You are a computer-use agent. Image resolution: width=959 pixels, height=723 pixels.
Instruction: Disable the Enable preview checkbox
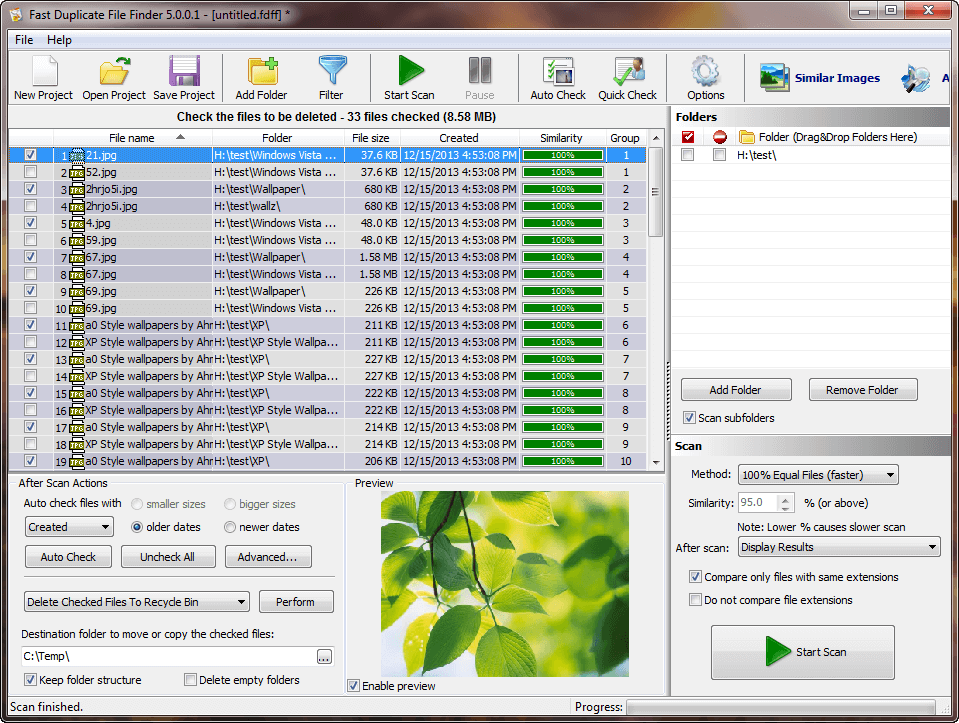point(354,686)
